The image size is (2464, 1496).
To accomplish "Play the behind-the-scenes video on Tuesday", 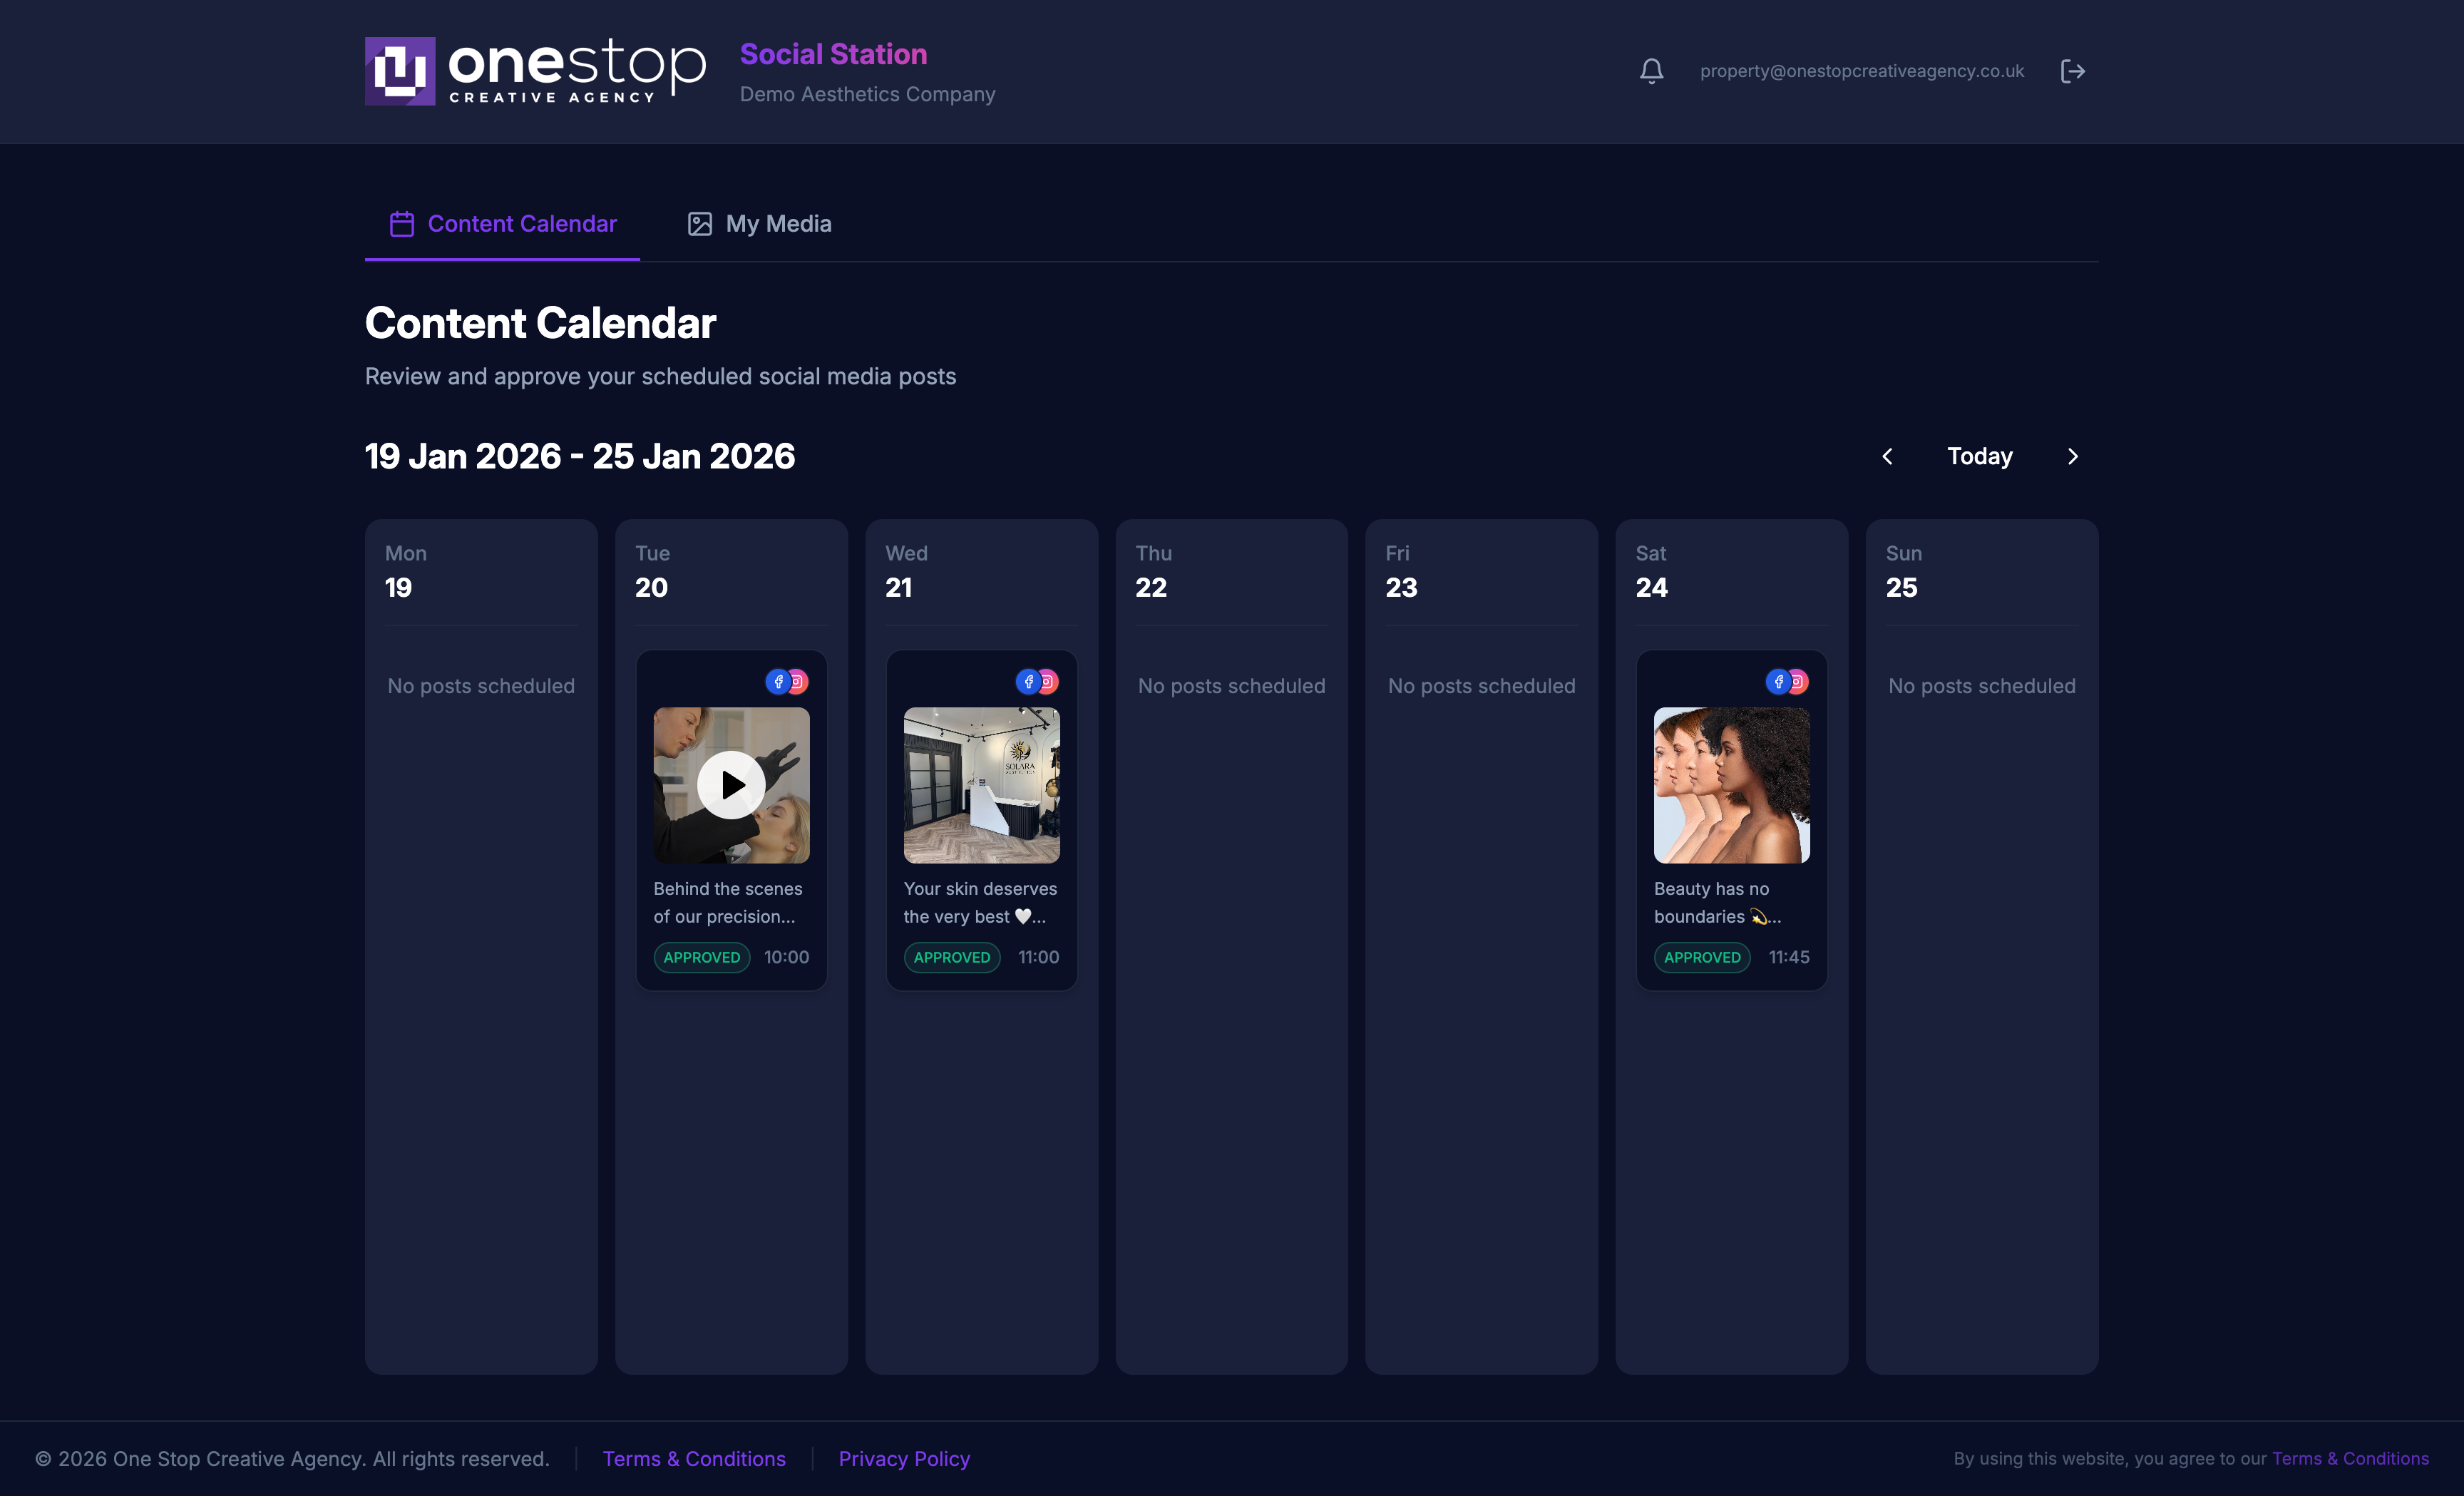I will [x=731, y=785].
